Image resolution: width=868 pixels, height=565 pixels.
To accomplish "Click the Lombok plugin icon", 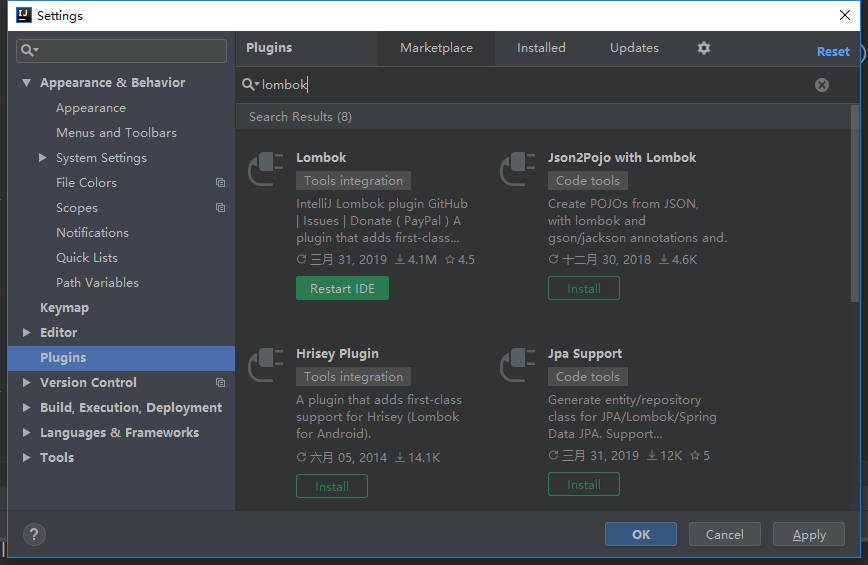I will 266,169.
